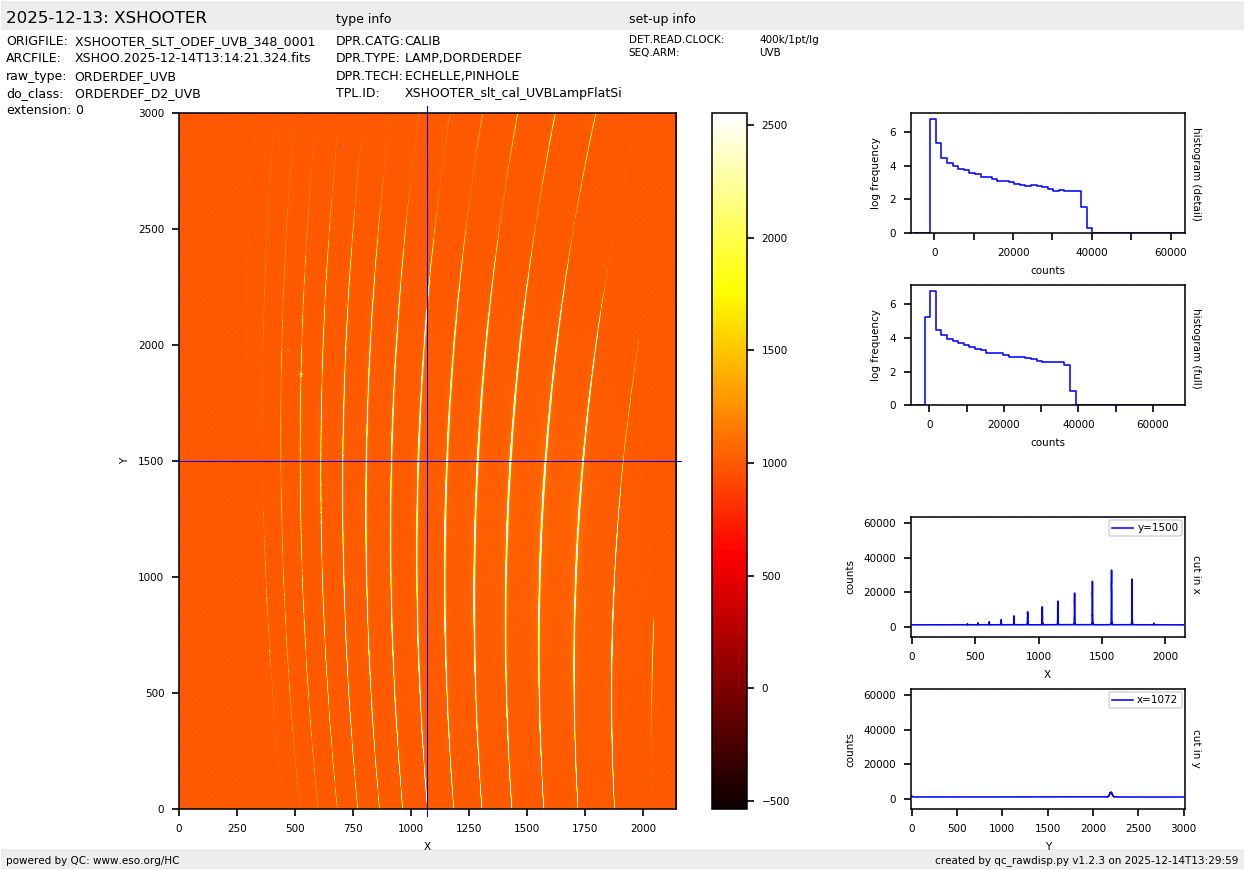Open the cut in y plot
1245x870 pixels.
coord(1047,749)
